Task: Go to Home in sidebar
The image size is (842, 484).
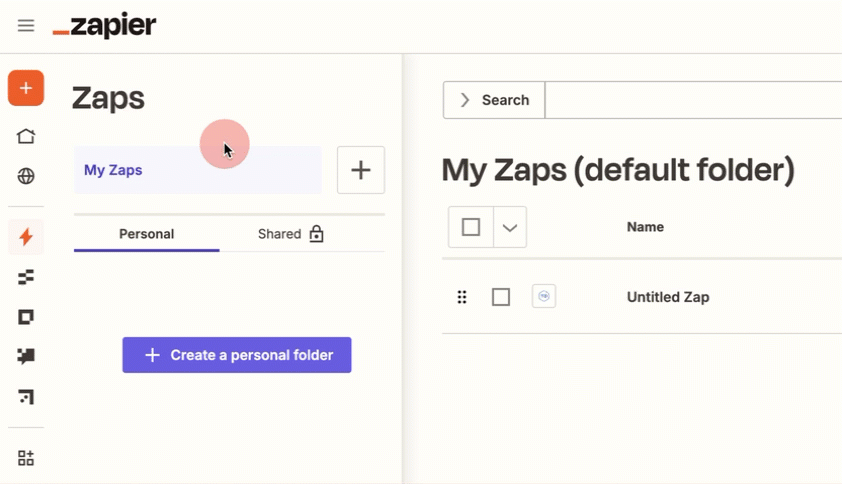Action: click(x=26, y=137)
